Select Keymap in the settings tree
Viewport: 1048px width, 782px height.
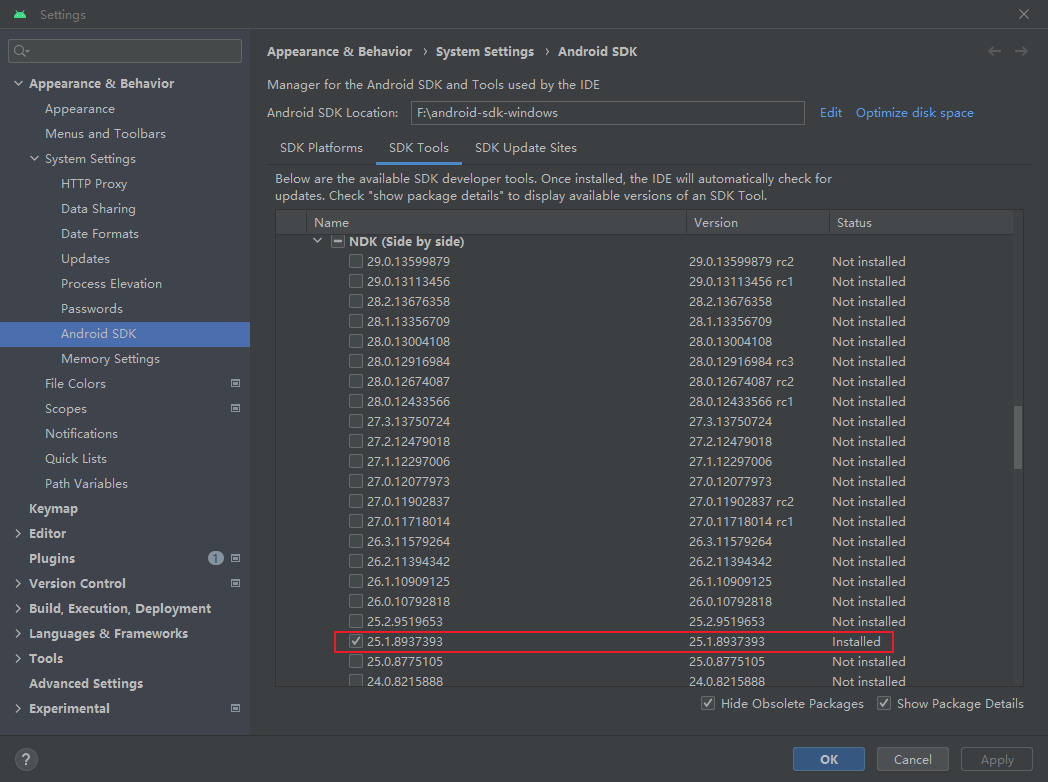pyautogui.click(x=53, y=509)
